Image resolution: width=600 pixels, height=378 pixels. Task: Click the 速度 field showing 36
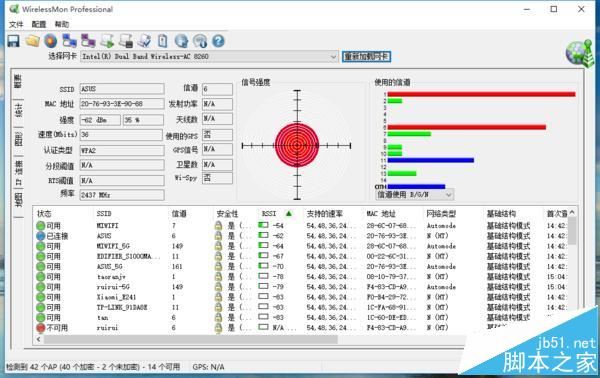[x=121, y=135]
